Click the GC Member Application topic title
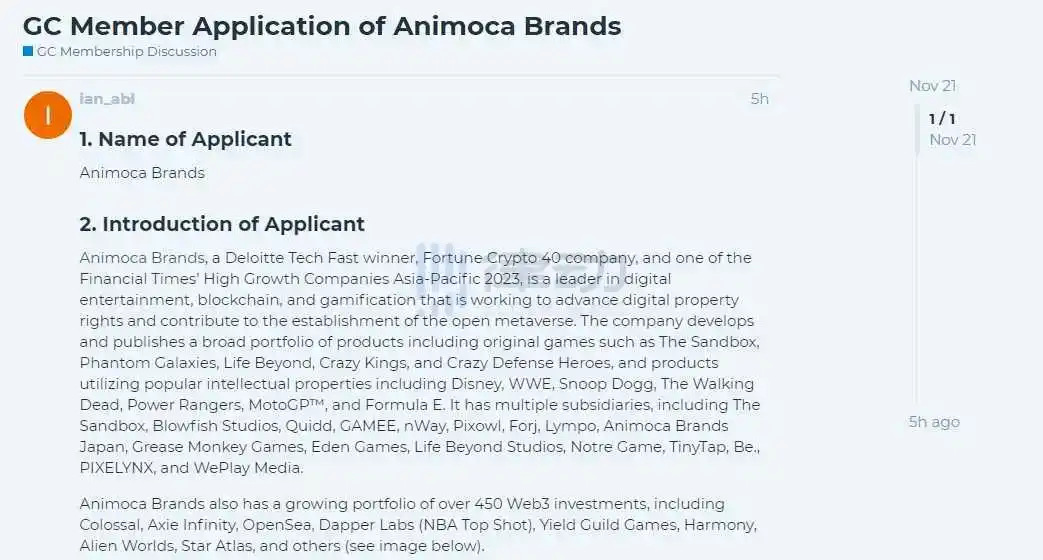1043x560 pixels. [321, 26]
